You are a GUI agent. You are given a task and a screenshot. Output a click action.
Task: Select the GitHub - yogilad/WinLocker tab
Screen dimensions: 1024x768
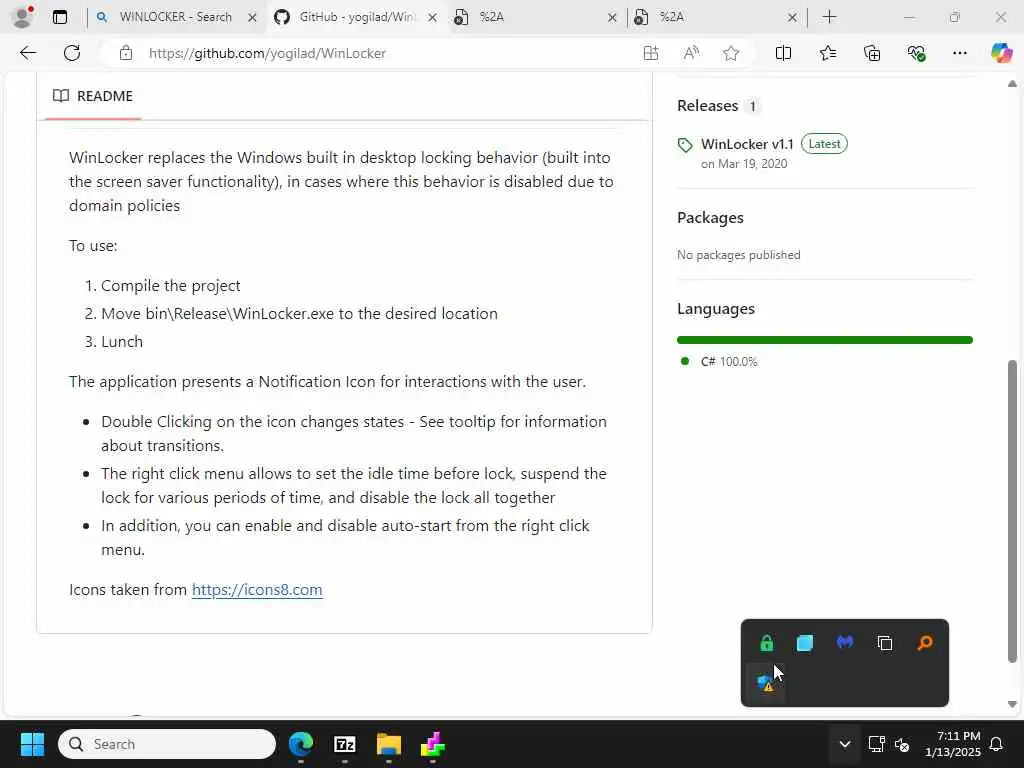356,17
